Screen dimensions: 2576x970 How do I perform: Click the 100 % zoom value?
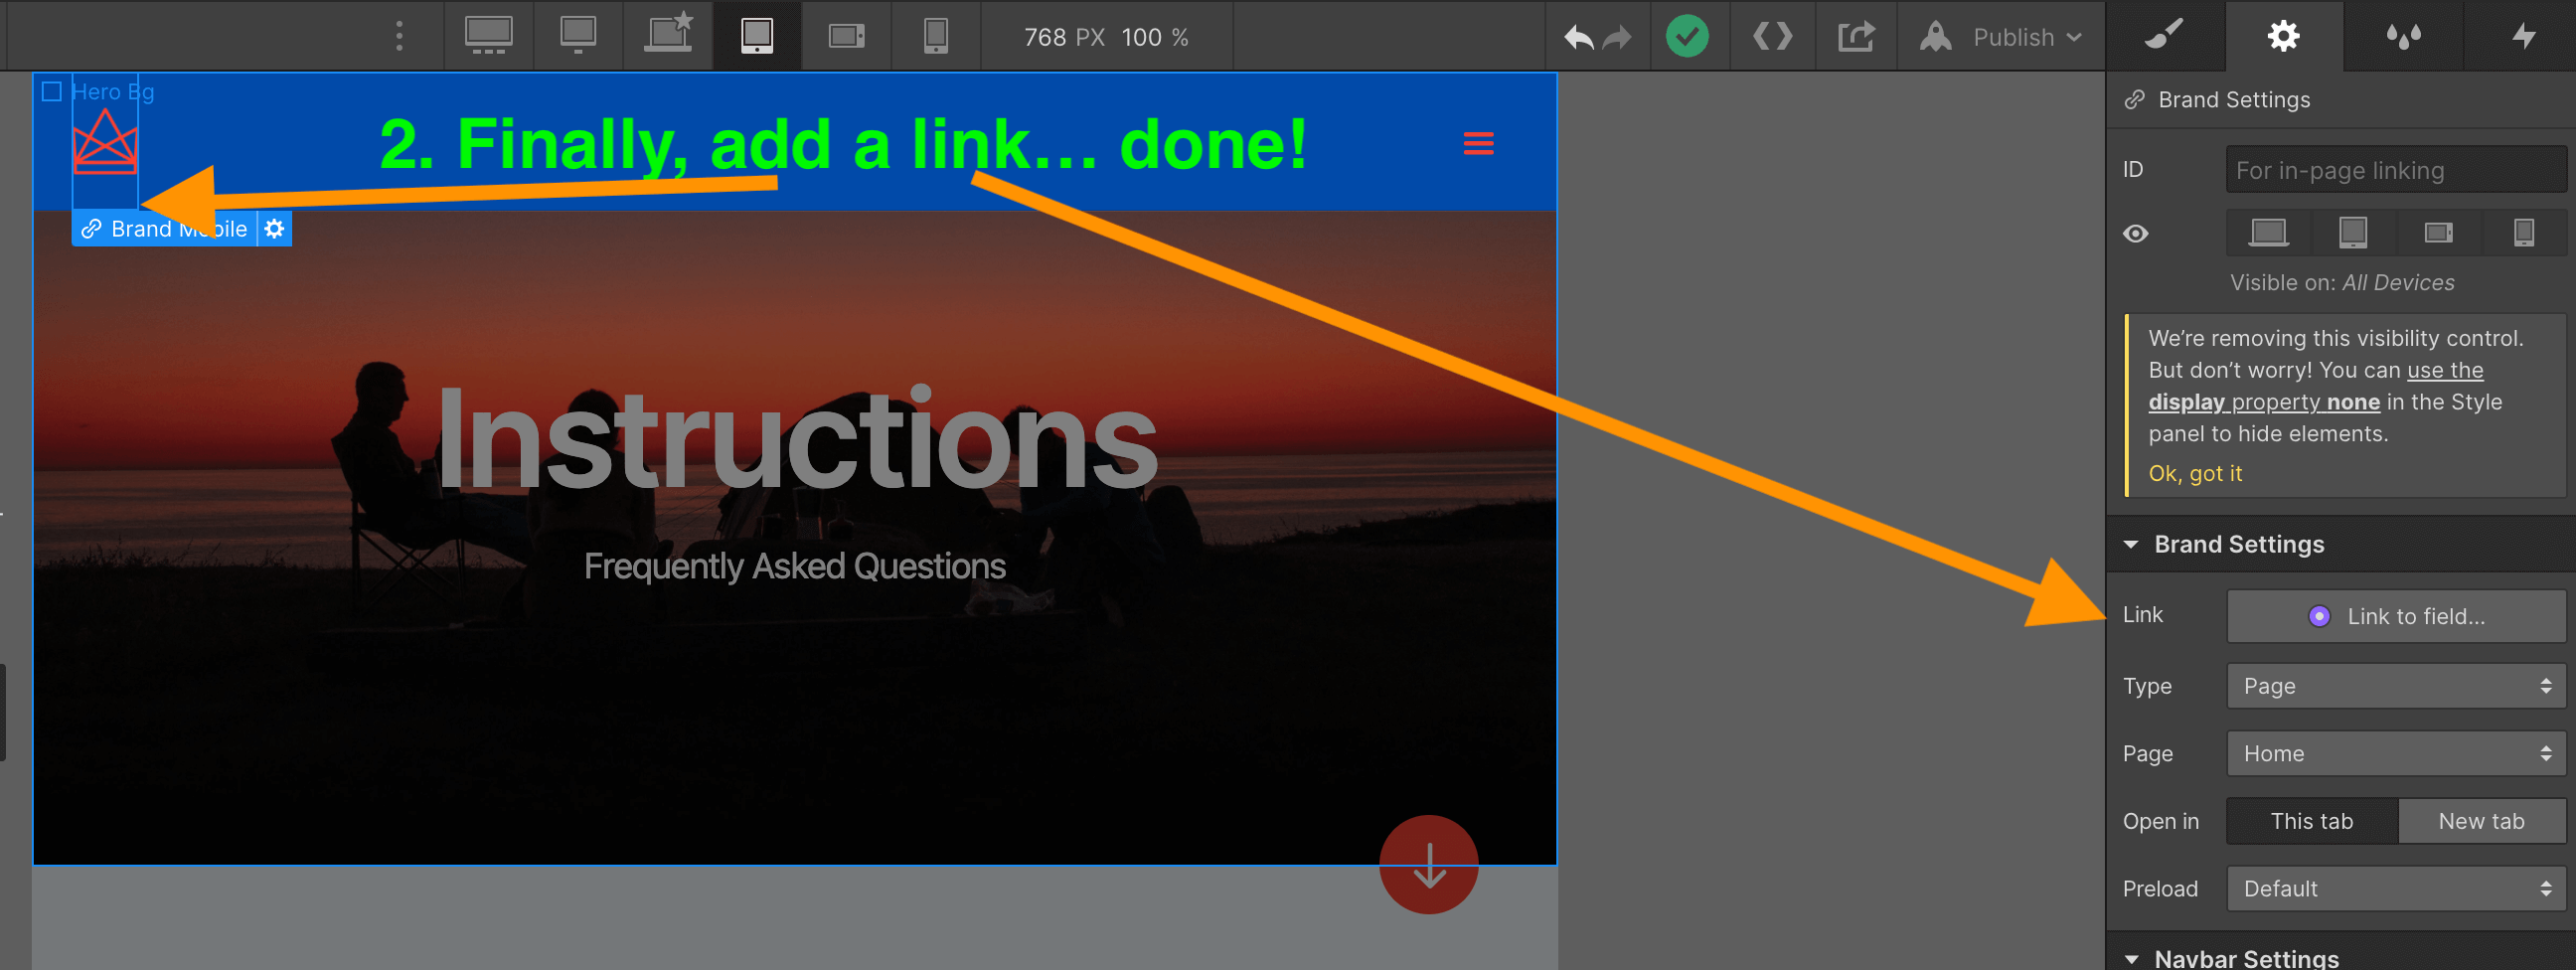pos(1154,37)
